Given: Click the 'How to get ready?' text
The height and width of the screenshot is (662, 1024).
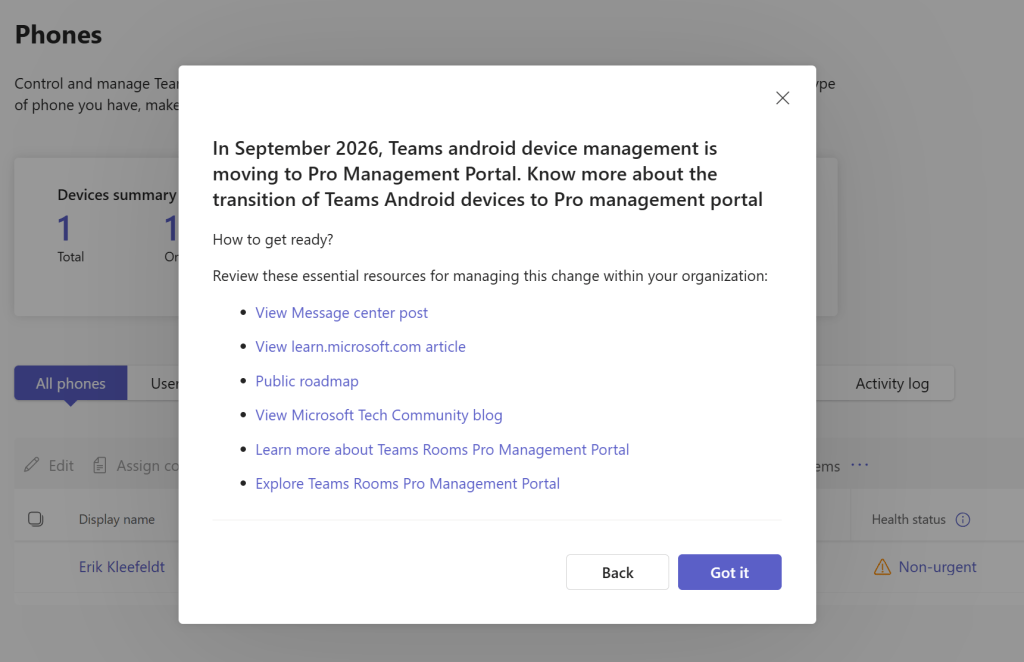Looking at the screenshot, I should (273, 240).
